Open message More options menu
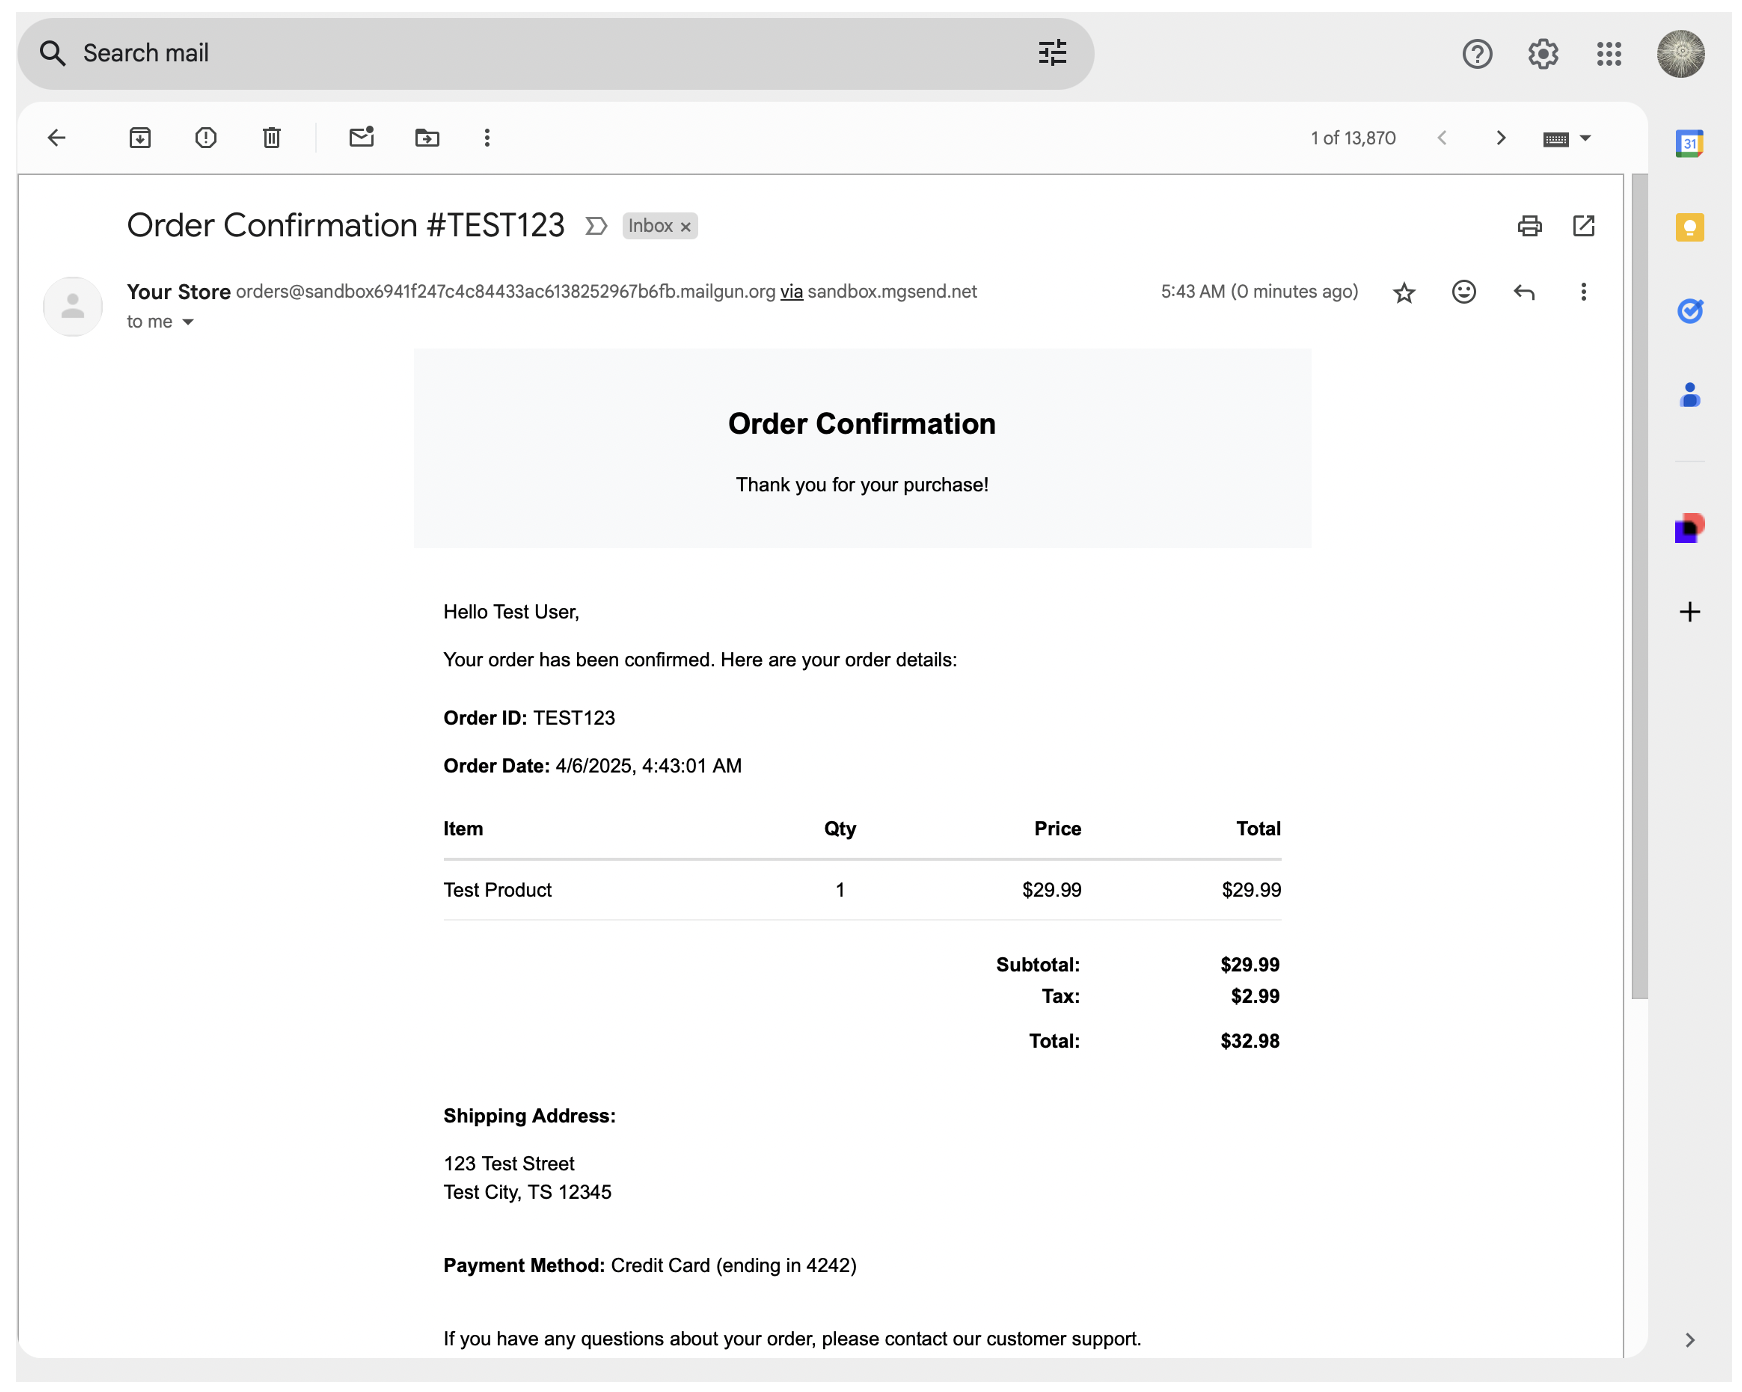 (1583, 292)
